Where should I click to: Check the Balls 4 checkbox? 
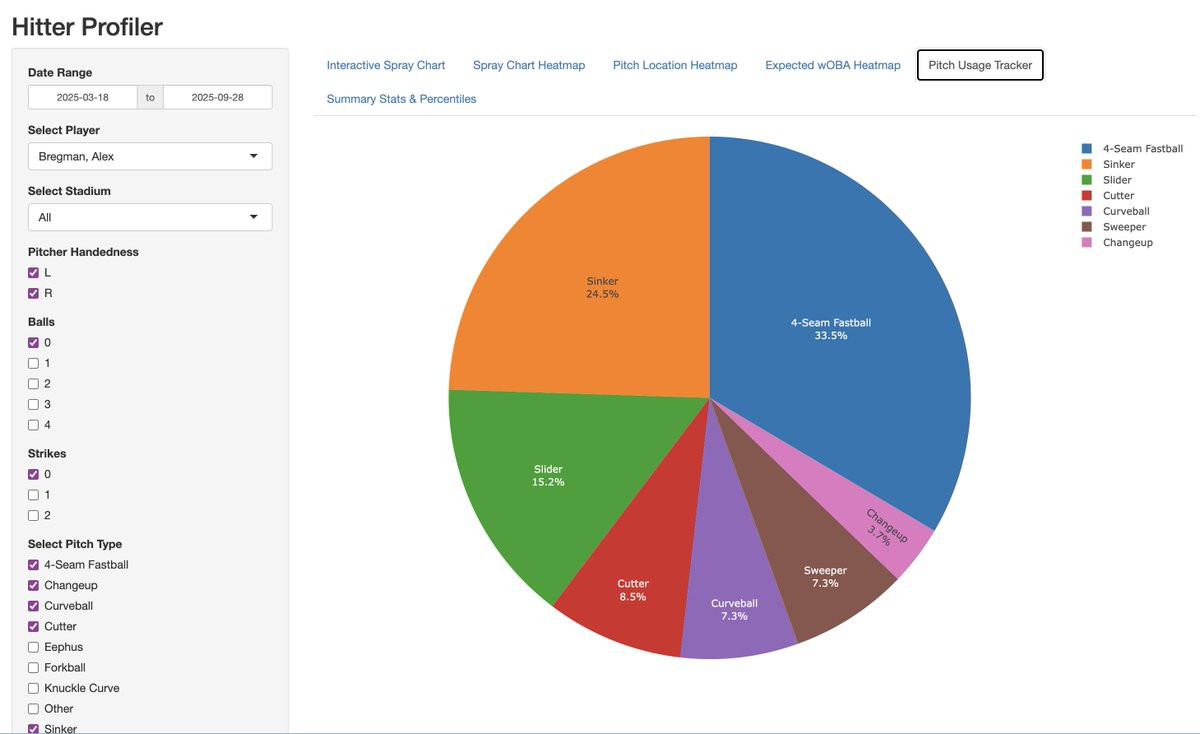(33, 425)
